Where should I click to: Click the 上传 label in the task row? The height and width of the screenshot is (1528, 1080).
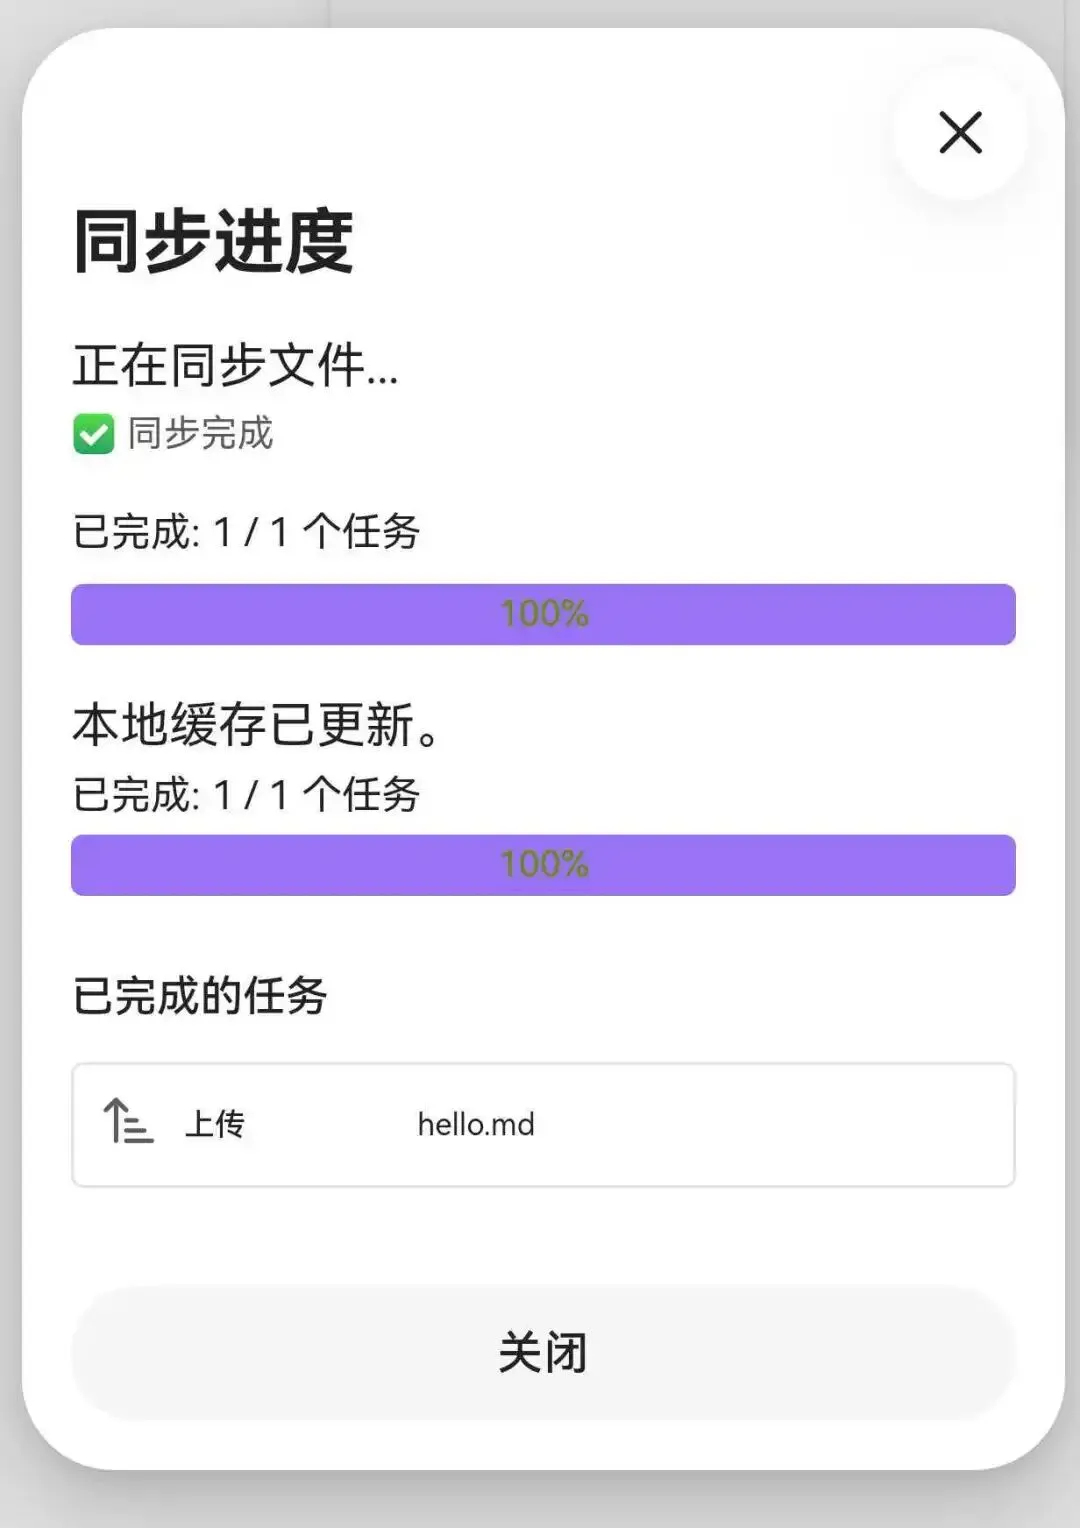click(215, 1124)
